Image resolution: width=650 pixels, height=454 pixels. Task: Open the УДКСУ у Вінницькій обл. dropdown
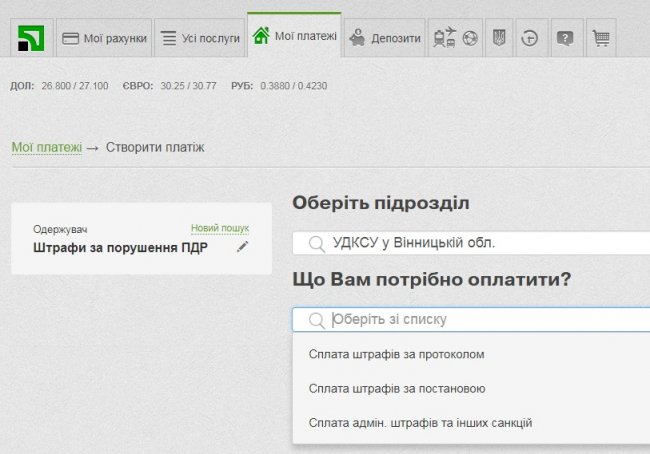[470, 242]
